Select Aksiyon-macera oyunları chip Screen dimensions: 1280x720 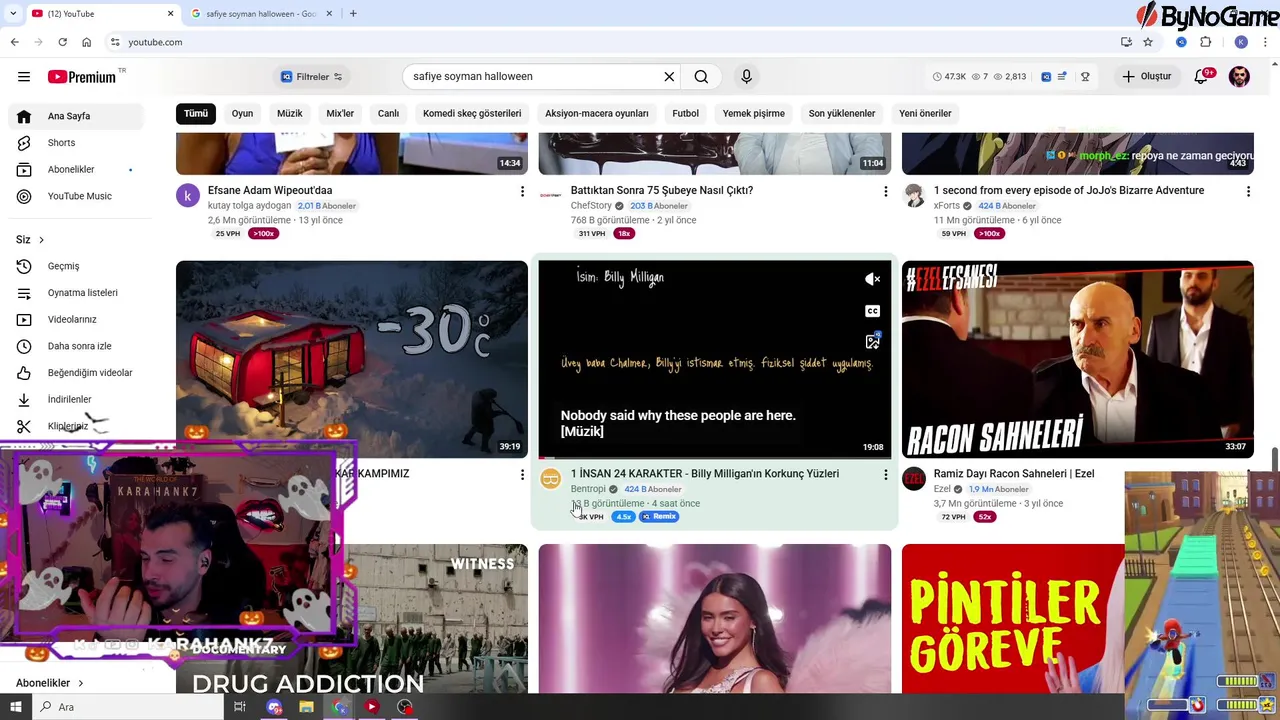(597, 113)
